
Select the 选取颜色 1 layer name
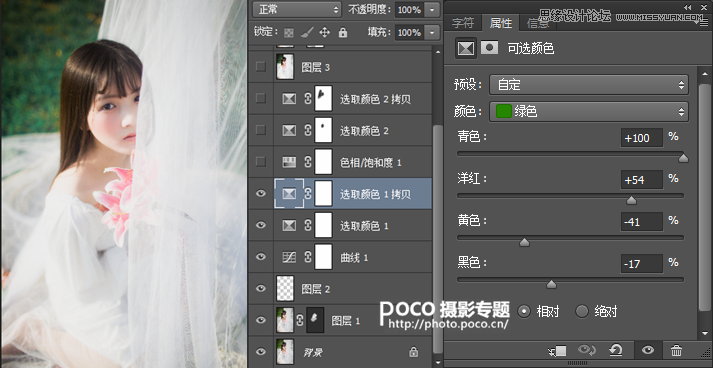(364, 226)
